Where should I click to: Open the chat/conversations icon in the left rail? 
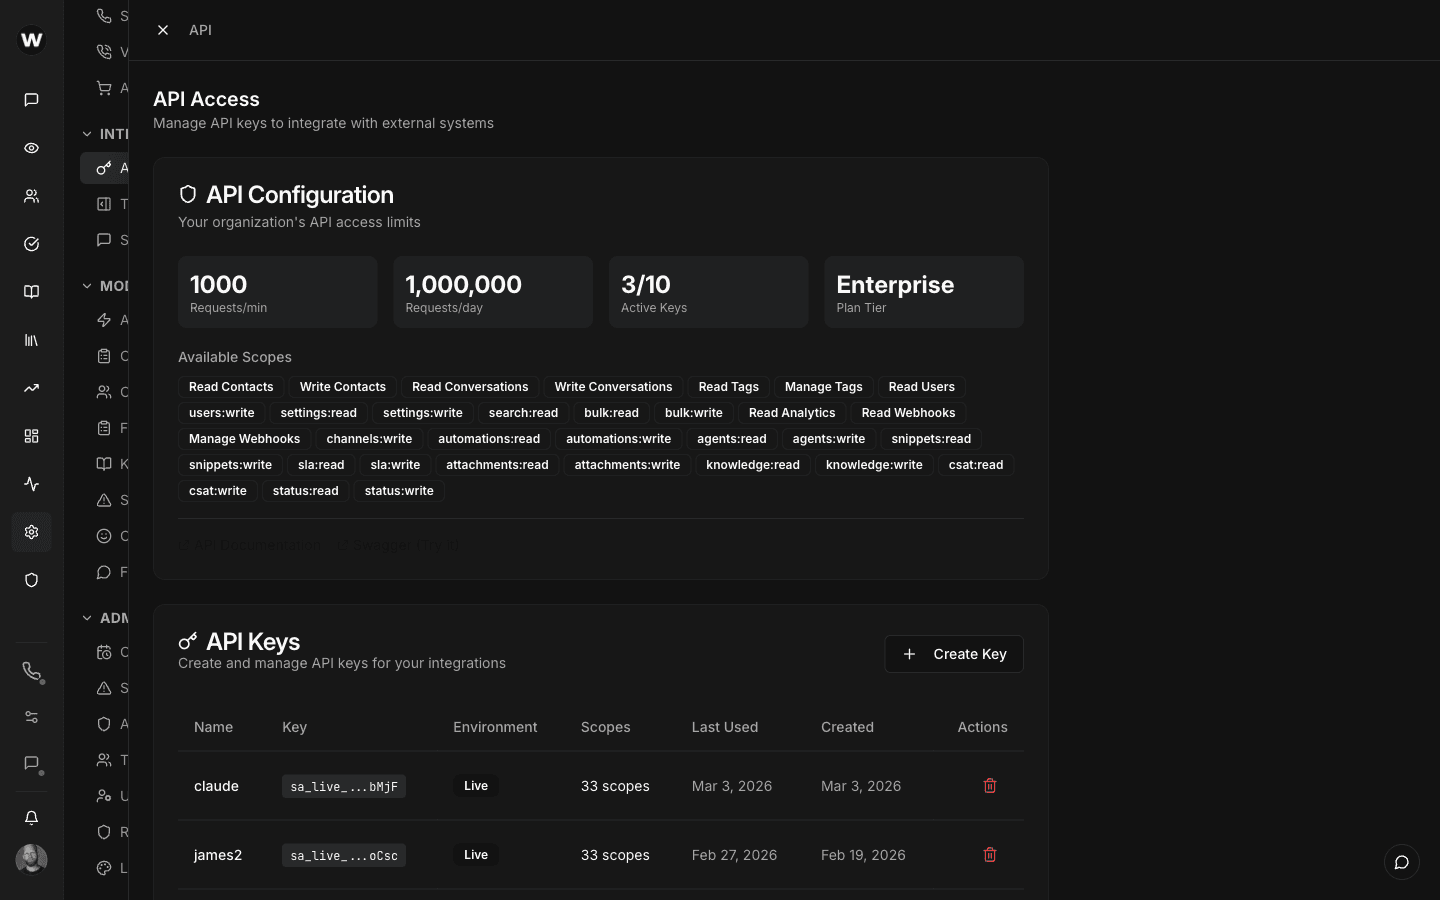(x=31, y=99)
